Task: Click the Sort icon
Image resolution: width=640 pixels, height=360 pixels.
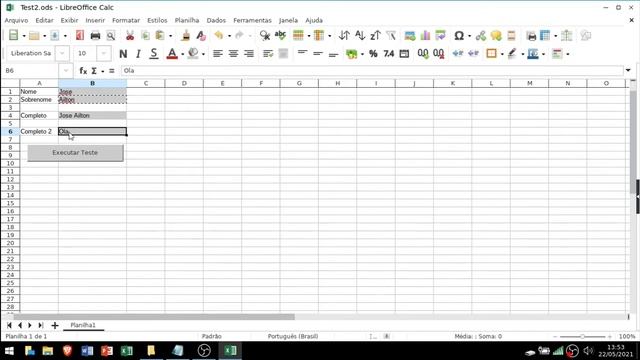Action: pyautogui.click(x=344, y=36)
